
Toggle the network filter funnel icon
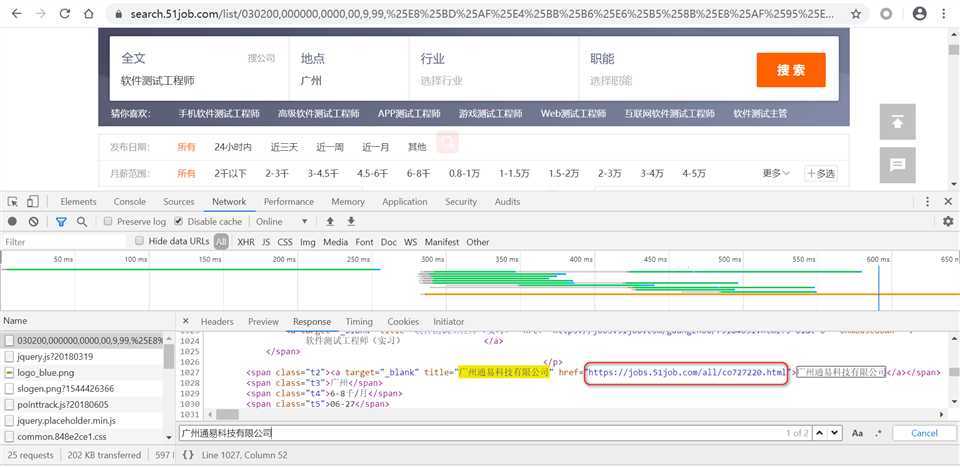click(x=61, y=222)
